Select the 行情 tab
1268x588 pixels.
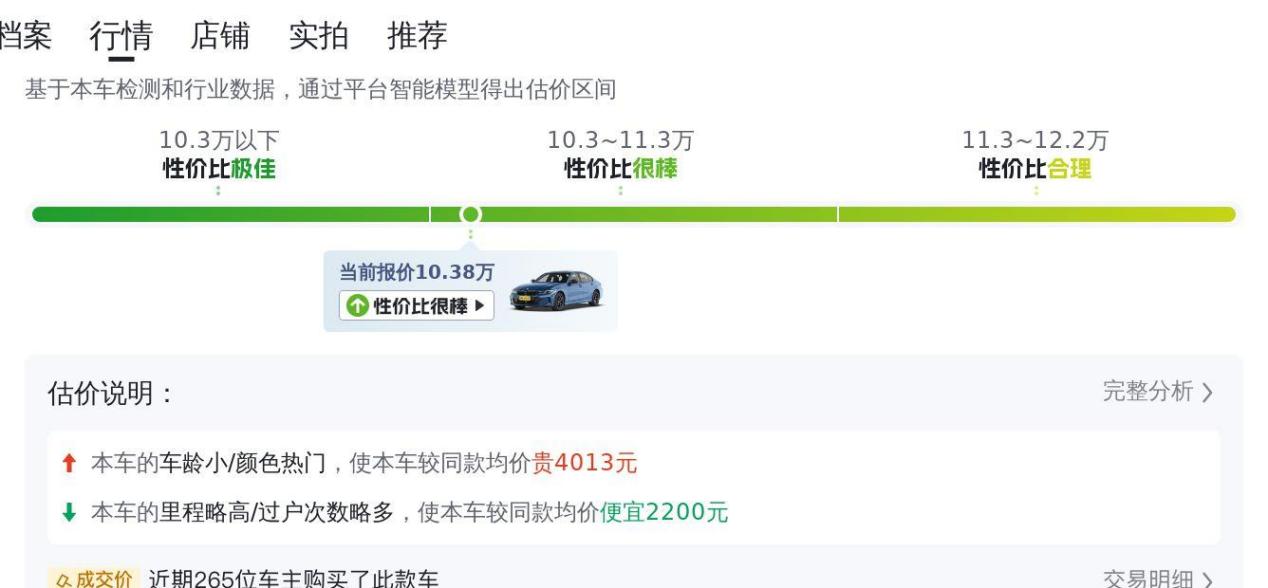121,36
